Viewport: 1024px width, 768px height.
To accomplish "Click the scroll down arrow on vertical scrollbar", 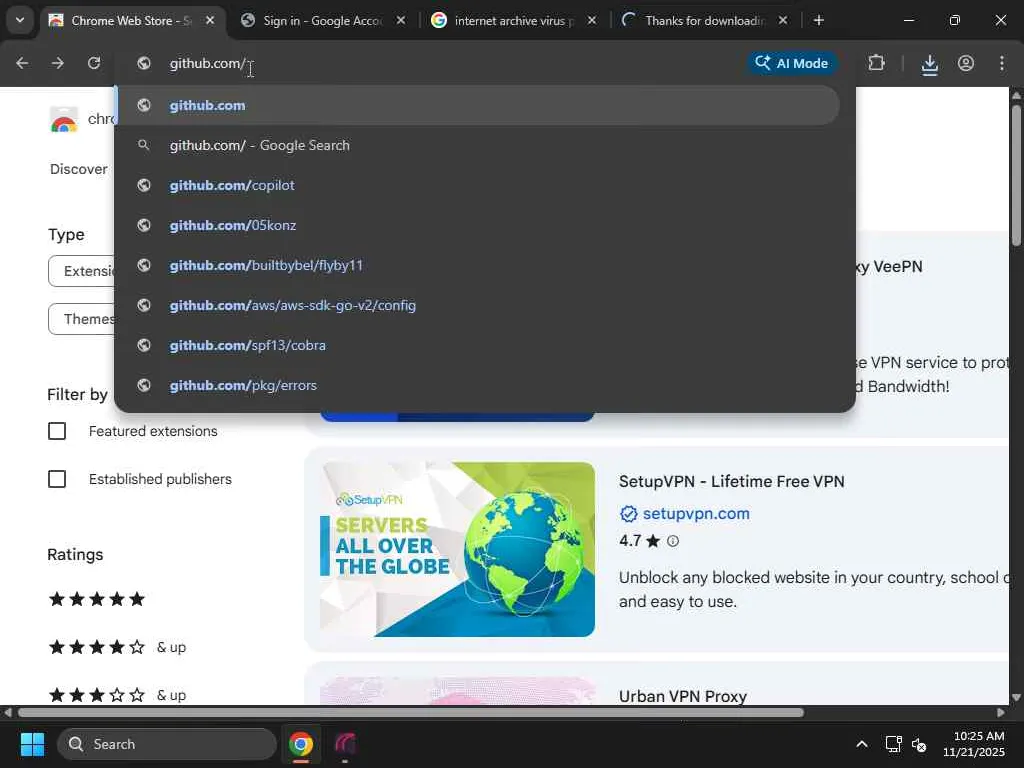I will [x=1016, y=697].
